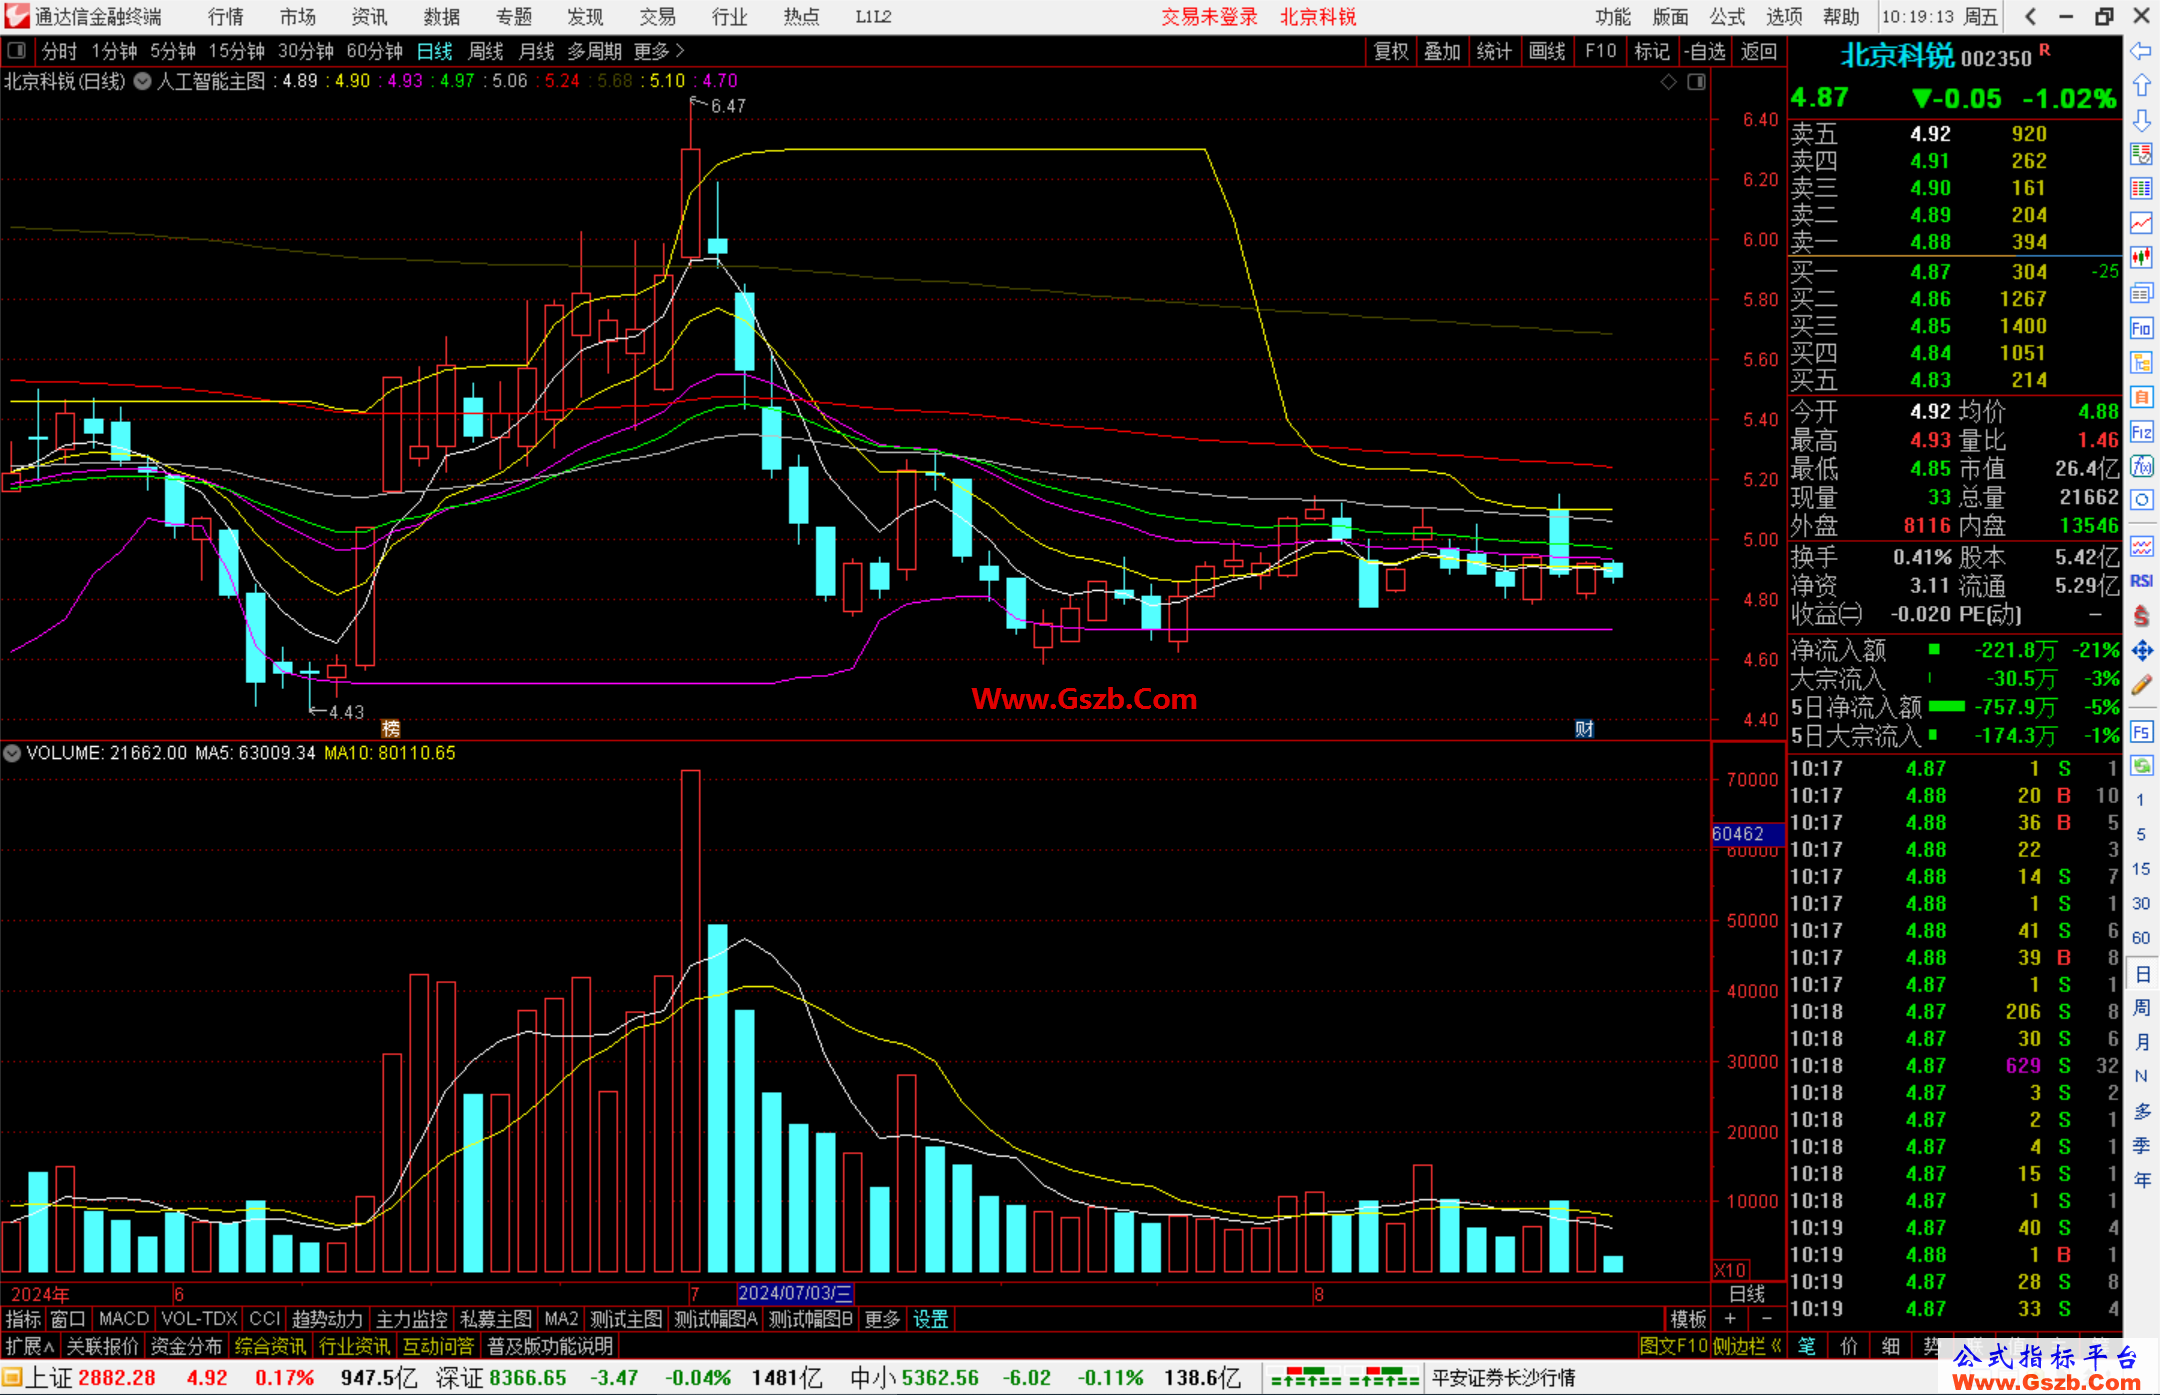Open the trend line chart sidebar icon
Viewport: 2160px width, 1395px height.
(x=2141, y=222)
